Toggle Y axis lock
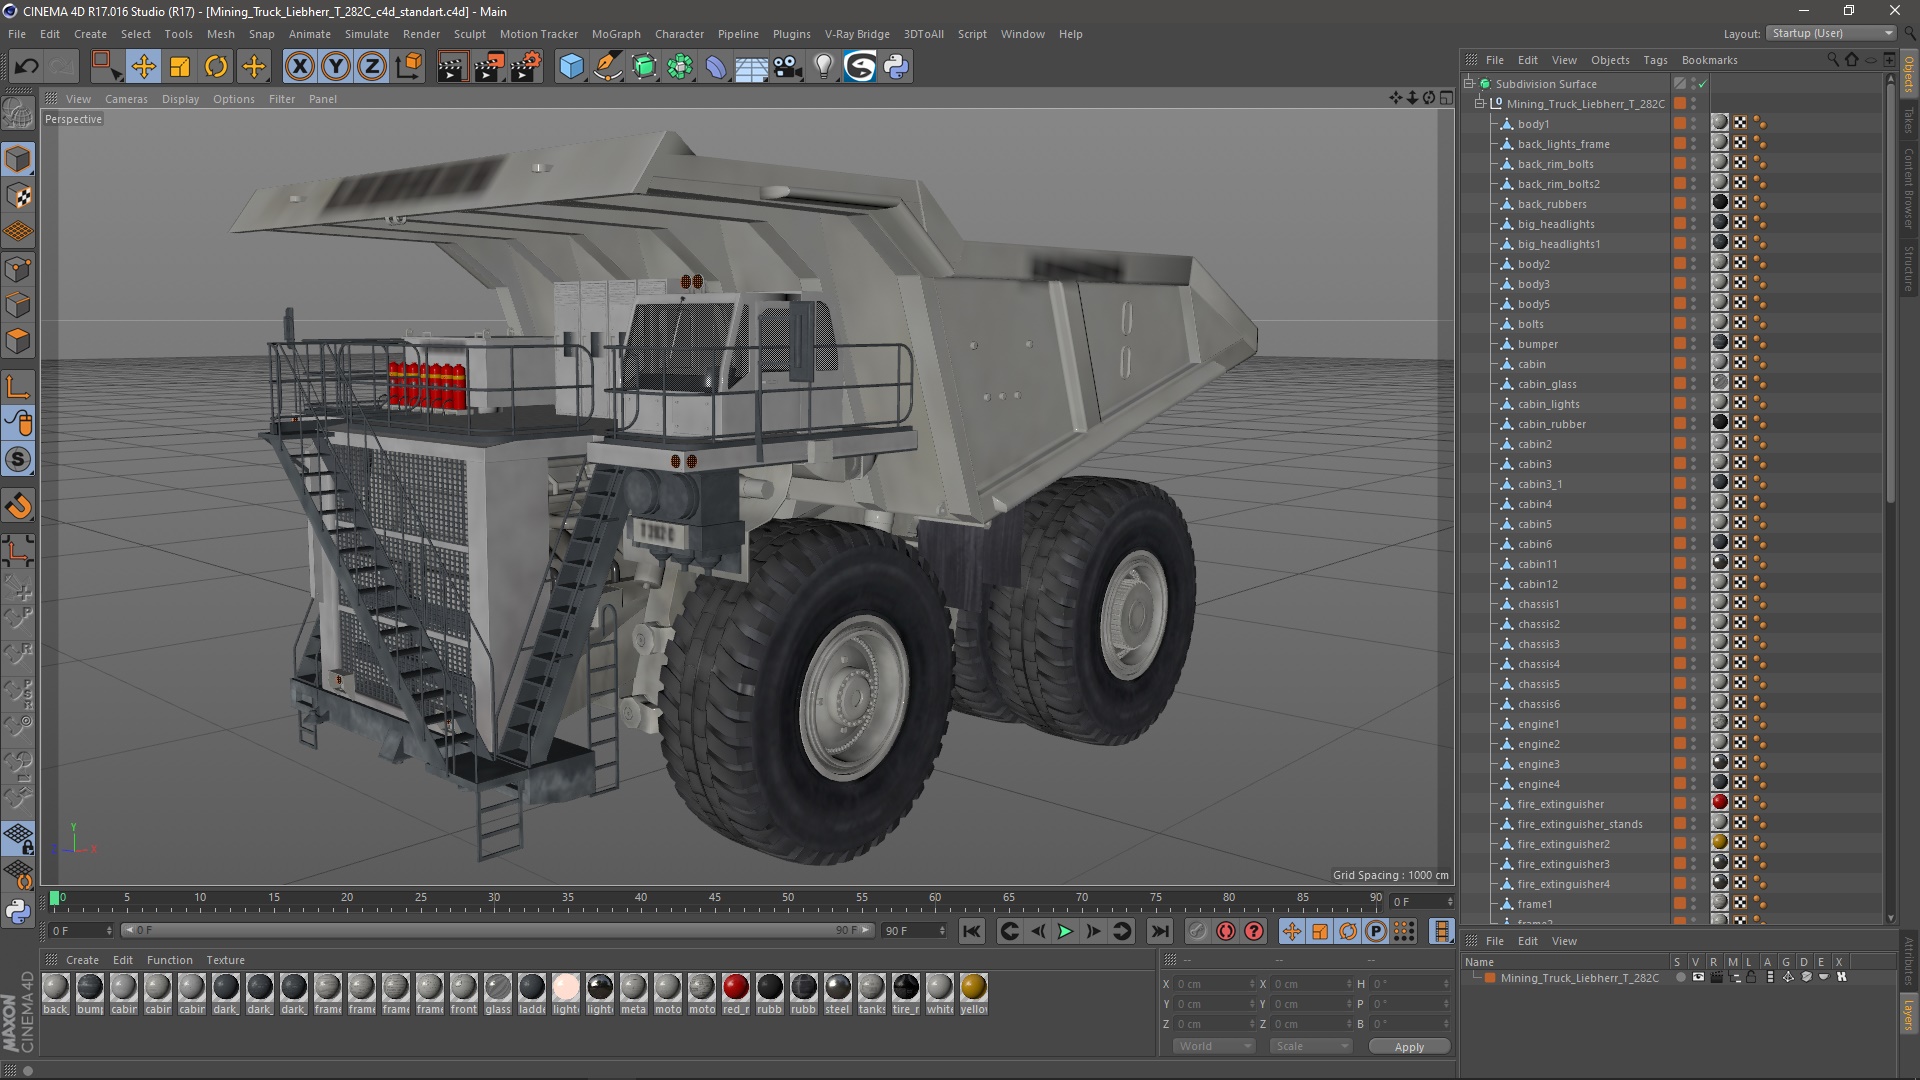 [x=336, y=67]
